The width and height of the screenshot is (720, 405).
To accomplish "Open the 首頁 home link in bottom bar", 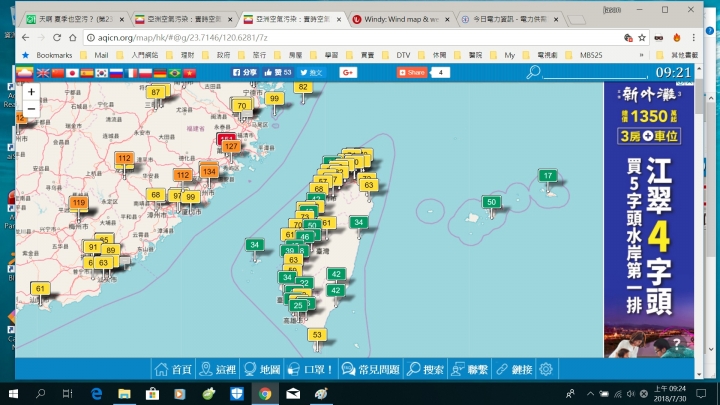I will coord(174,369).
